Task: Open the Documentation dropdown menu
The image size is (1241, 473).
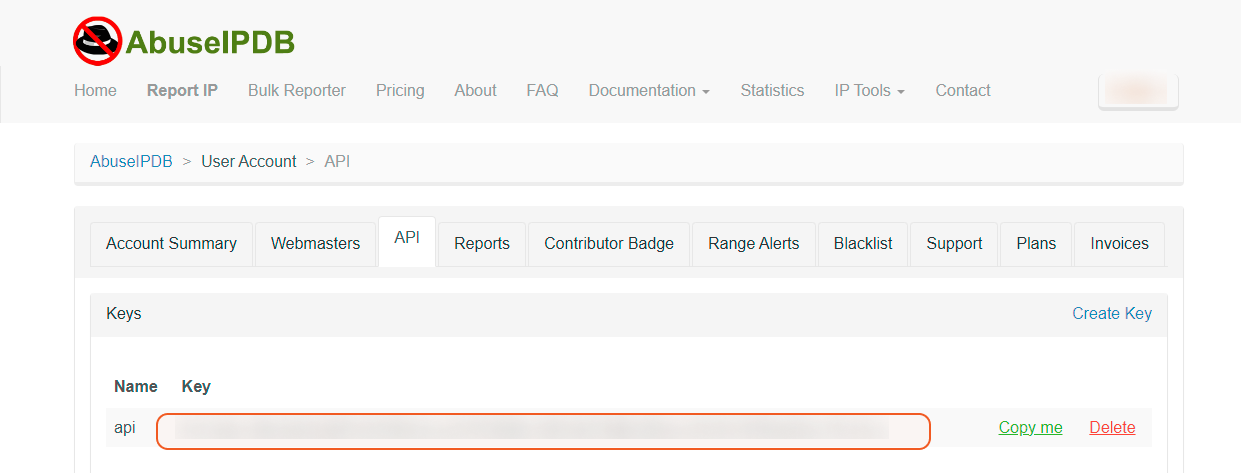Action: (648, 90)
